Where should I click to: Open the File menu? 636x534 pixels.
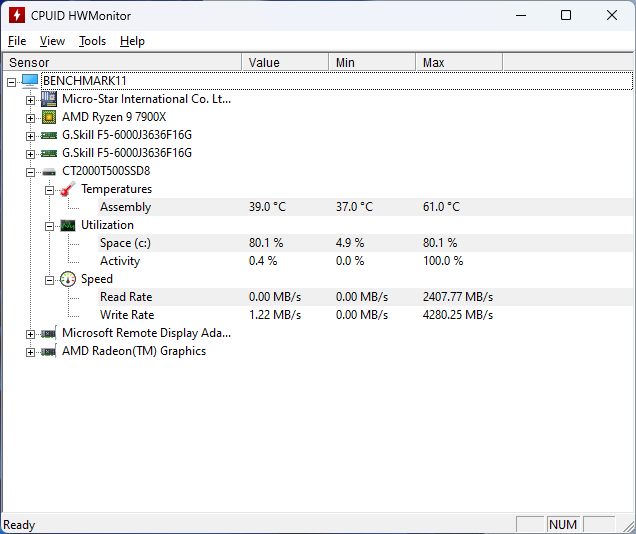(x=17, y=41)
